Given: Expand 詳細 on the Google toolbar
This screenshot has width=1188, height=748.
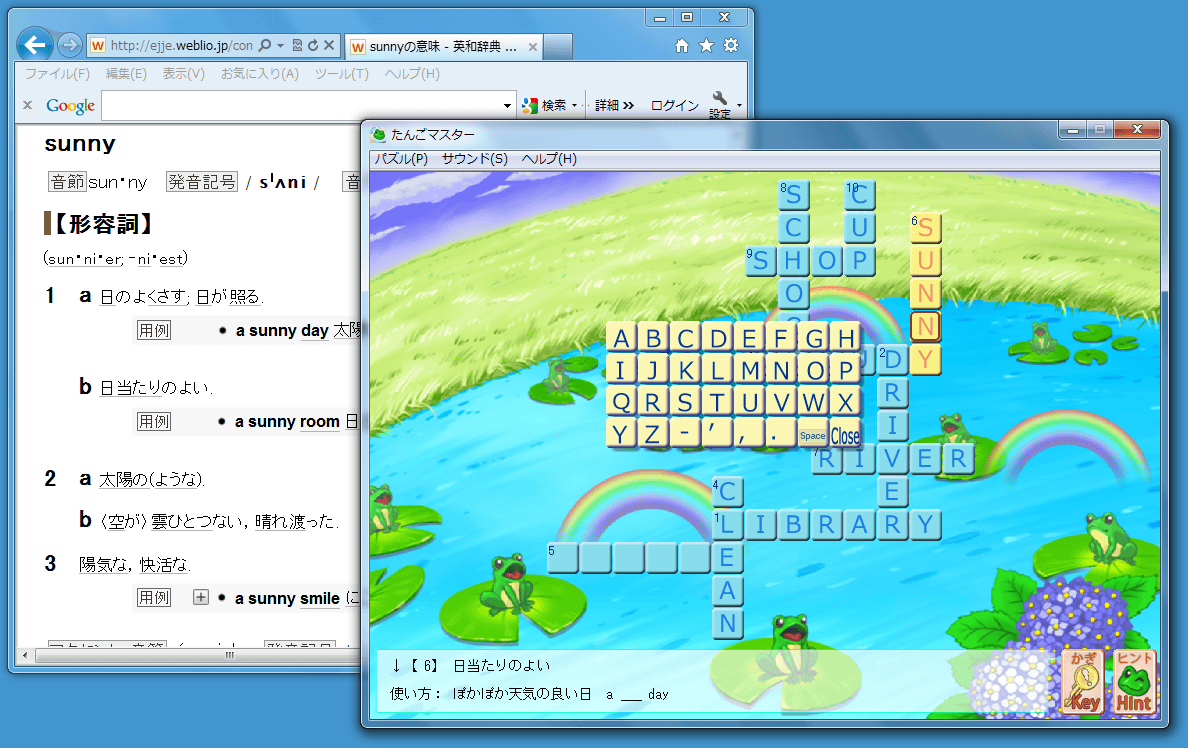Looking at the screenshot, I should click(614, 105).
